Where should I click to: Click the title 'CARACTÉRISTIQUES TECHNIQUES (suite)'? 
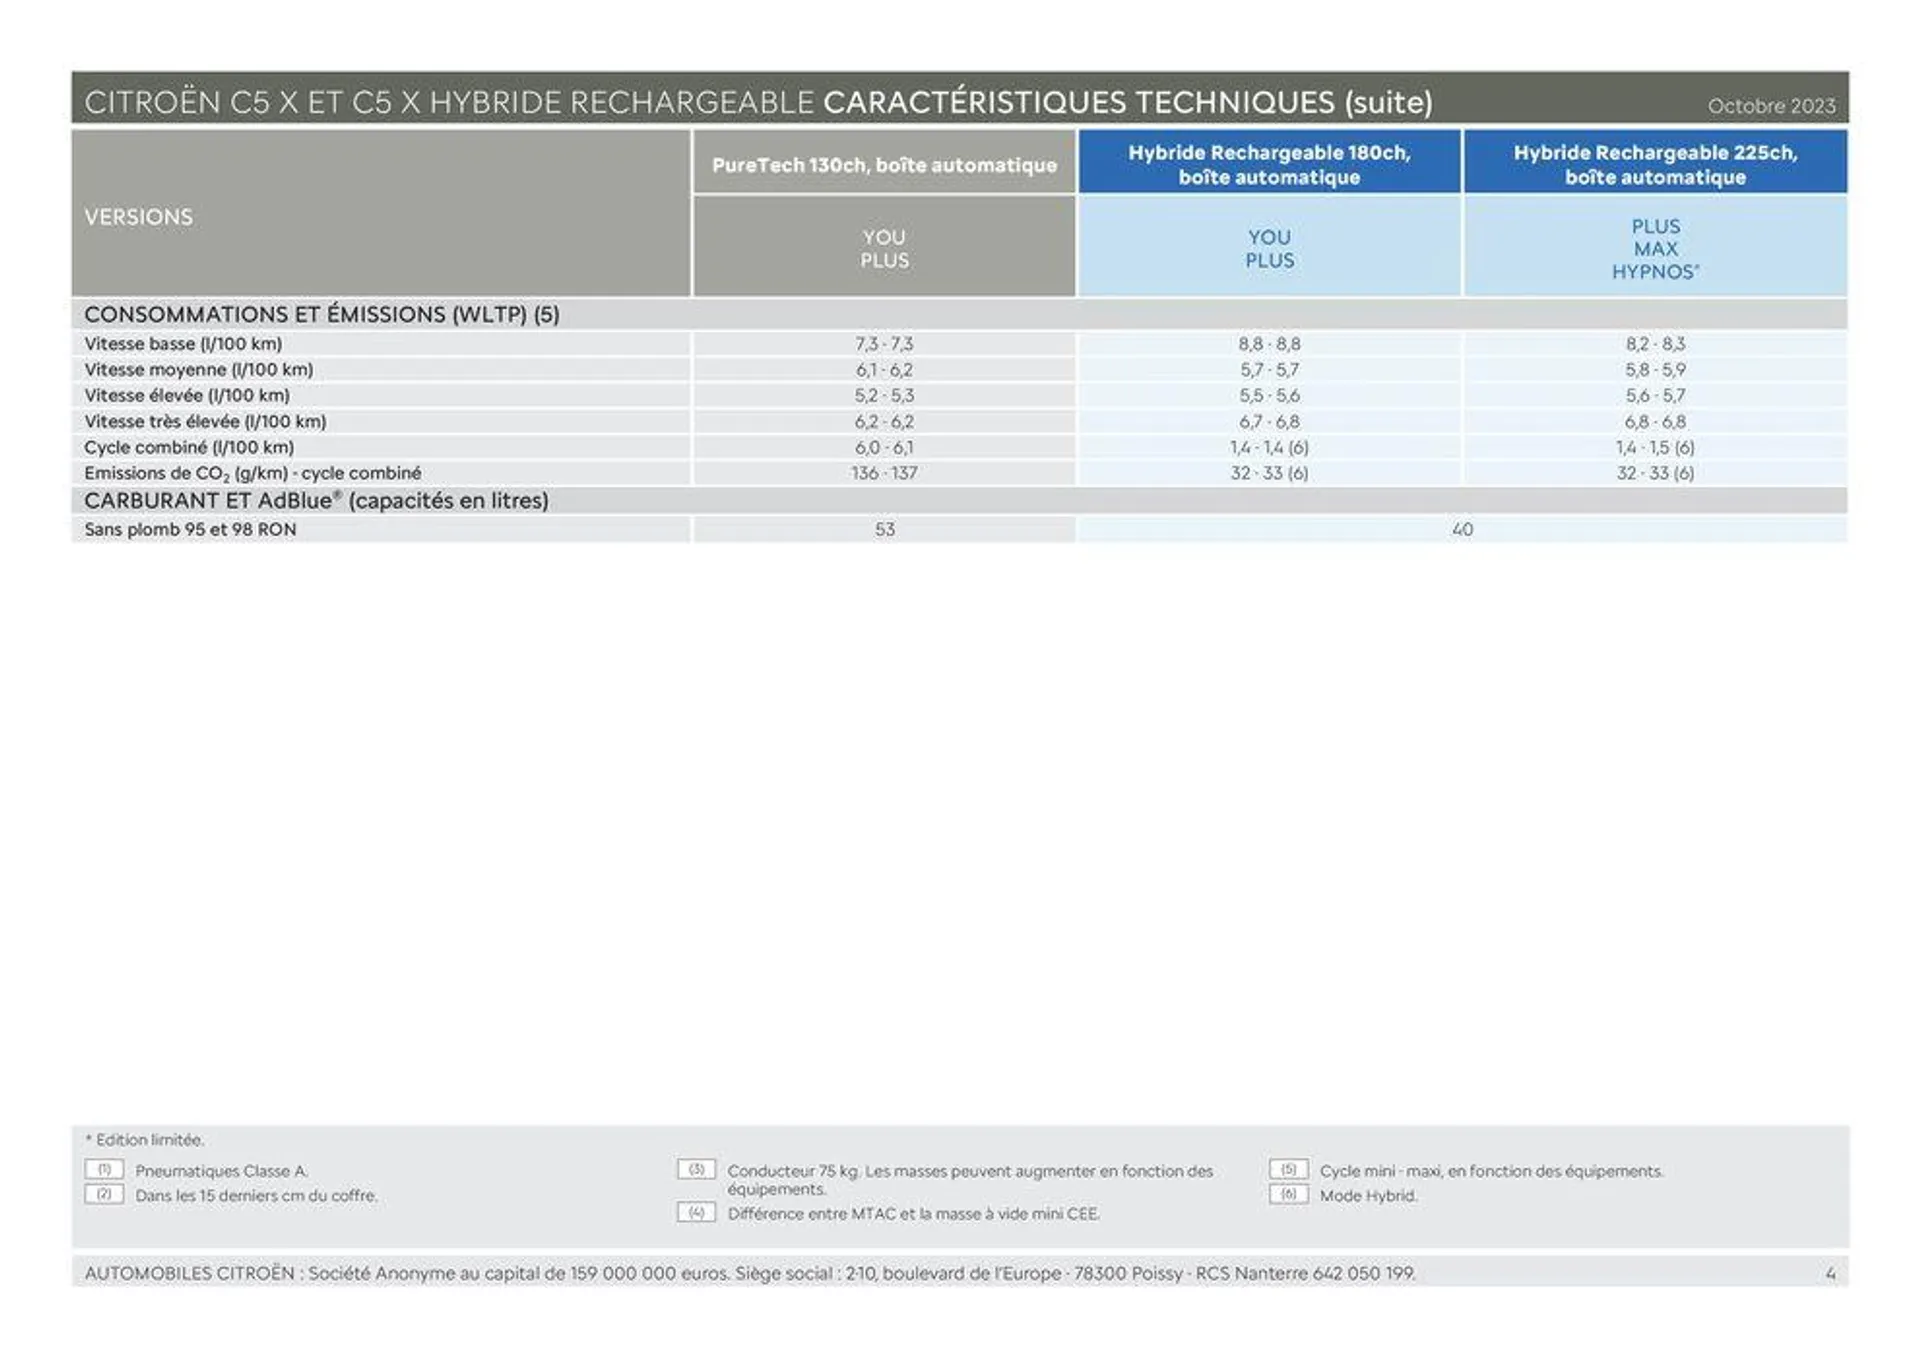click(x=1128, y=102)
